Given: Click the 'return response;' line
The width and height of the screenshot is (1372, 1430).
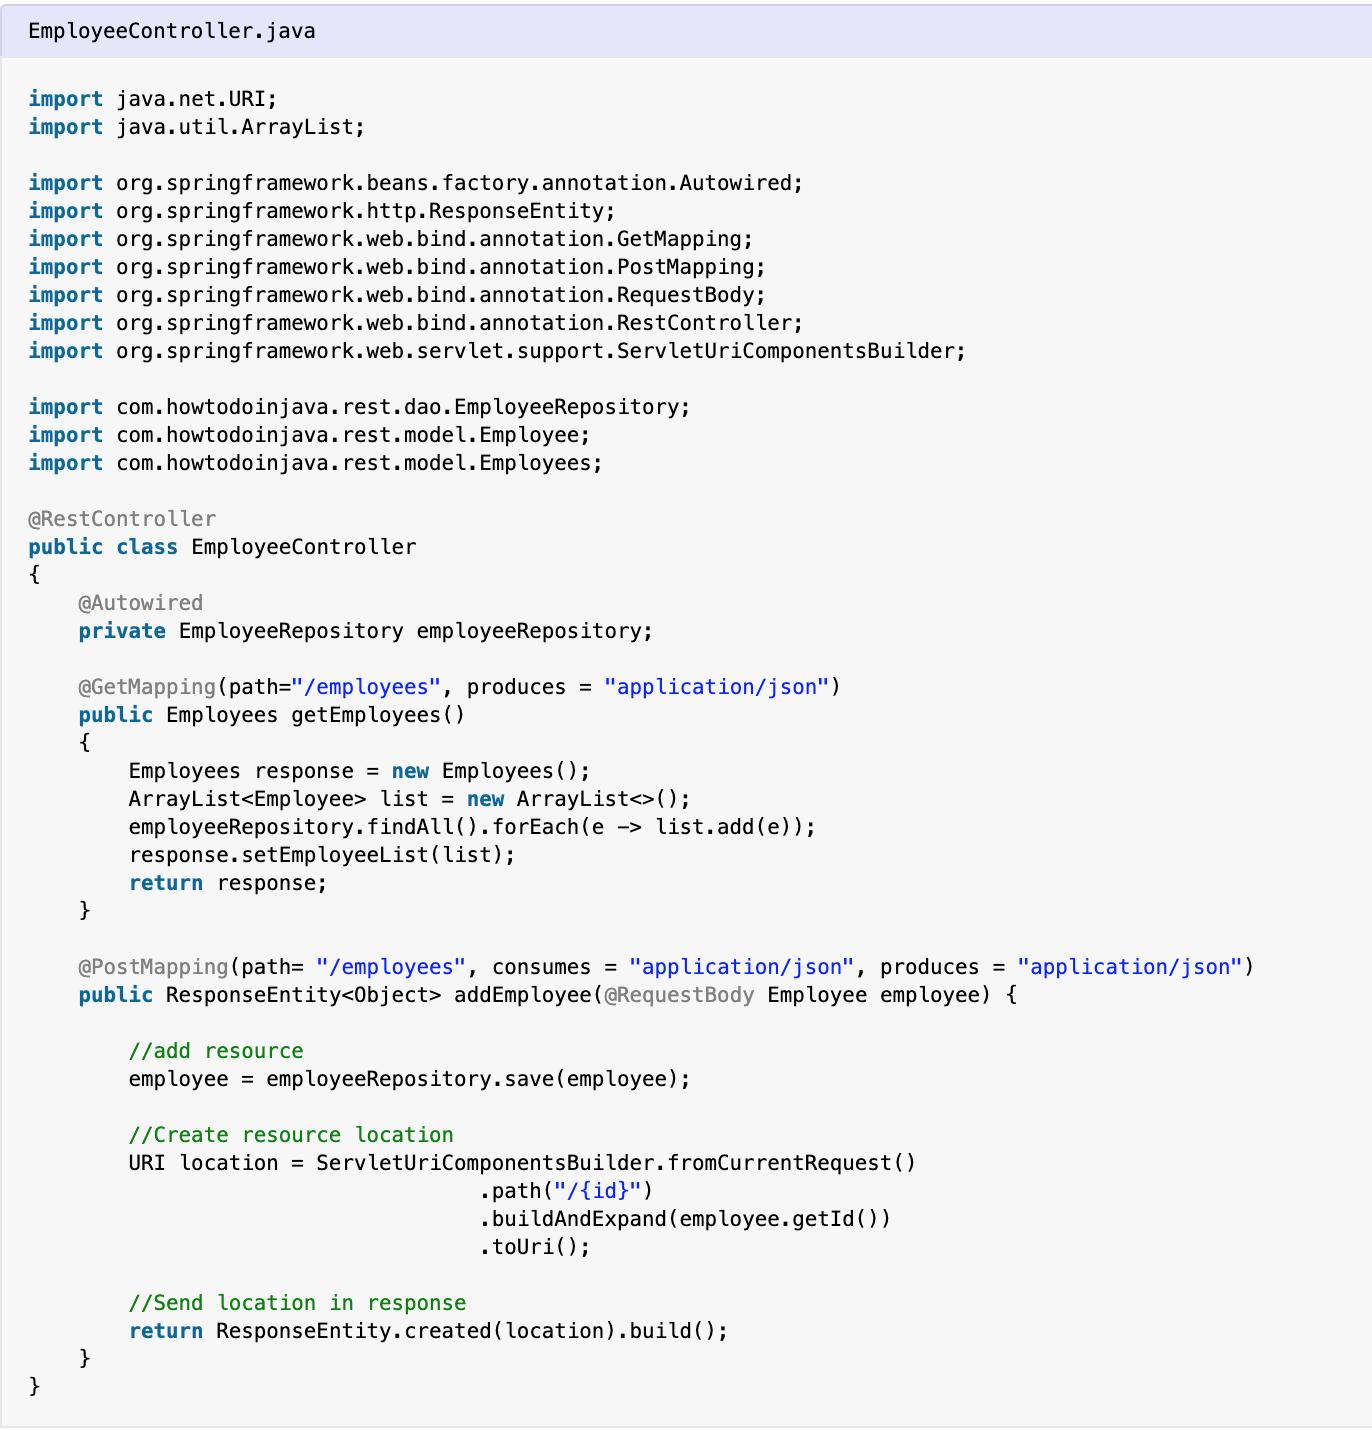Looking at the screenshot, I should click(x=228, y=883).
